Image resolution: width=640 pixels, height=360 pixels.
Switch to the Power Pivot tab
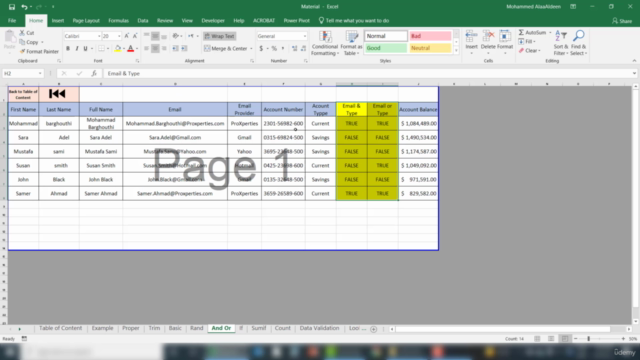tap(297, 20)
